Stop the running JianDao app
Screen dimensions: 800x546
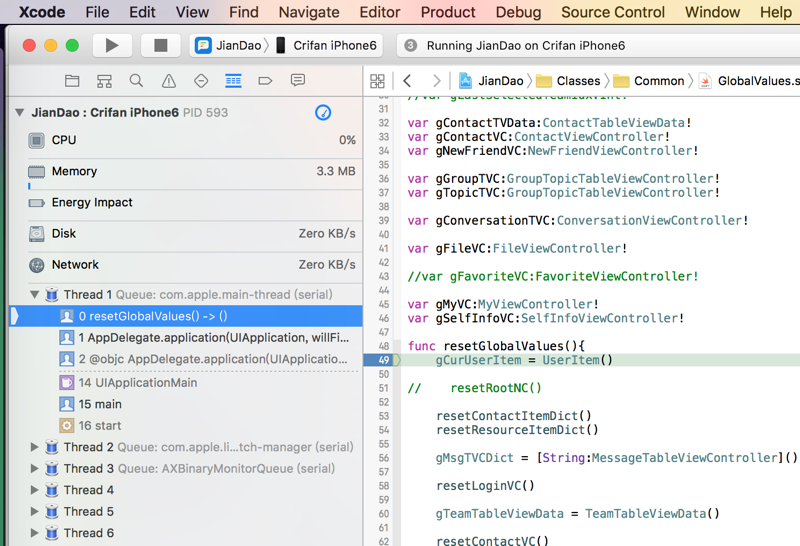[161, 45]
